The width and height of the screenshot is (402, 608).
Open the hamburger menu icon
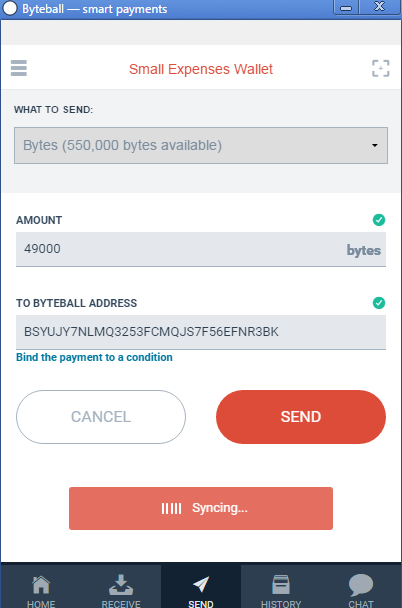19,68
